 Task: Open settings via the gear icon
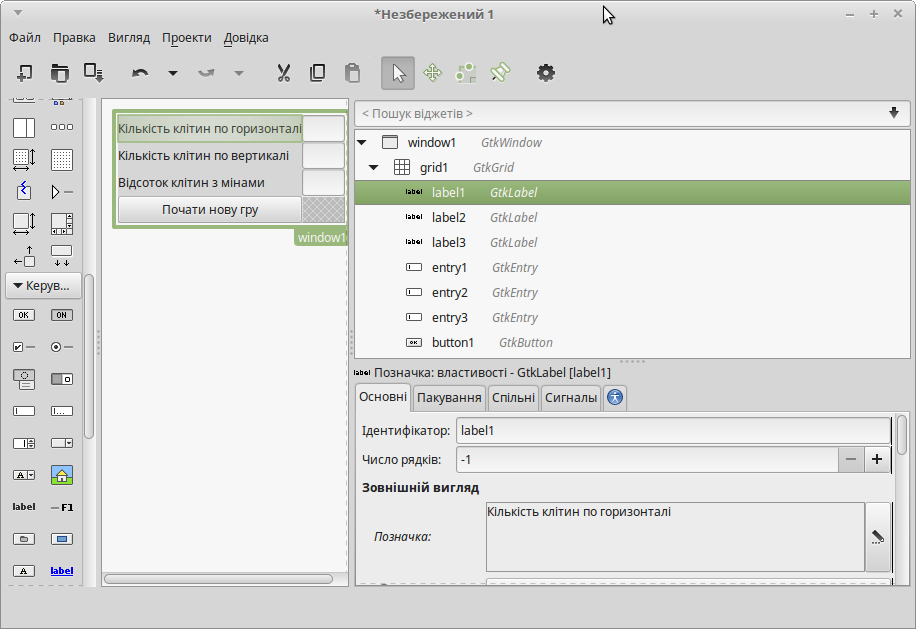(x=545, y=72)
